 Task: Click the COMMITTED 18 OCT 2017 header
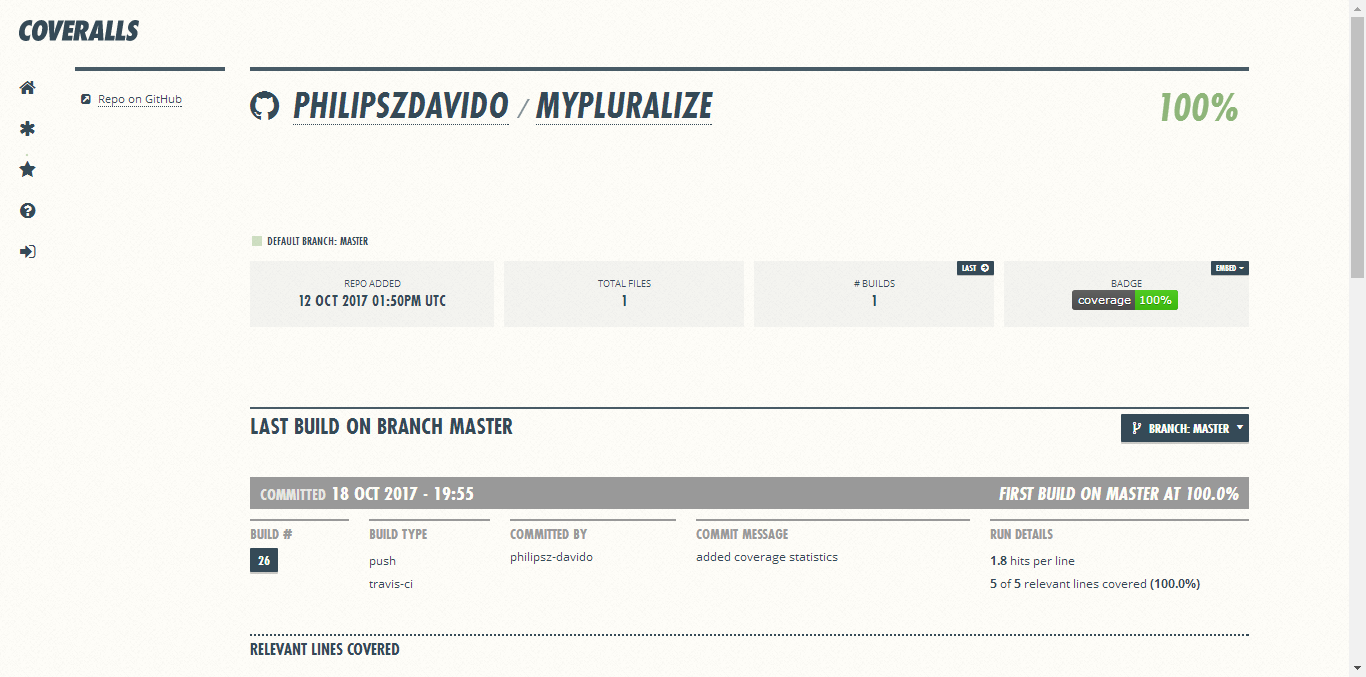point(367,494)
